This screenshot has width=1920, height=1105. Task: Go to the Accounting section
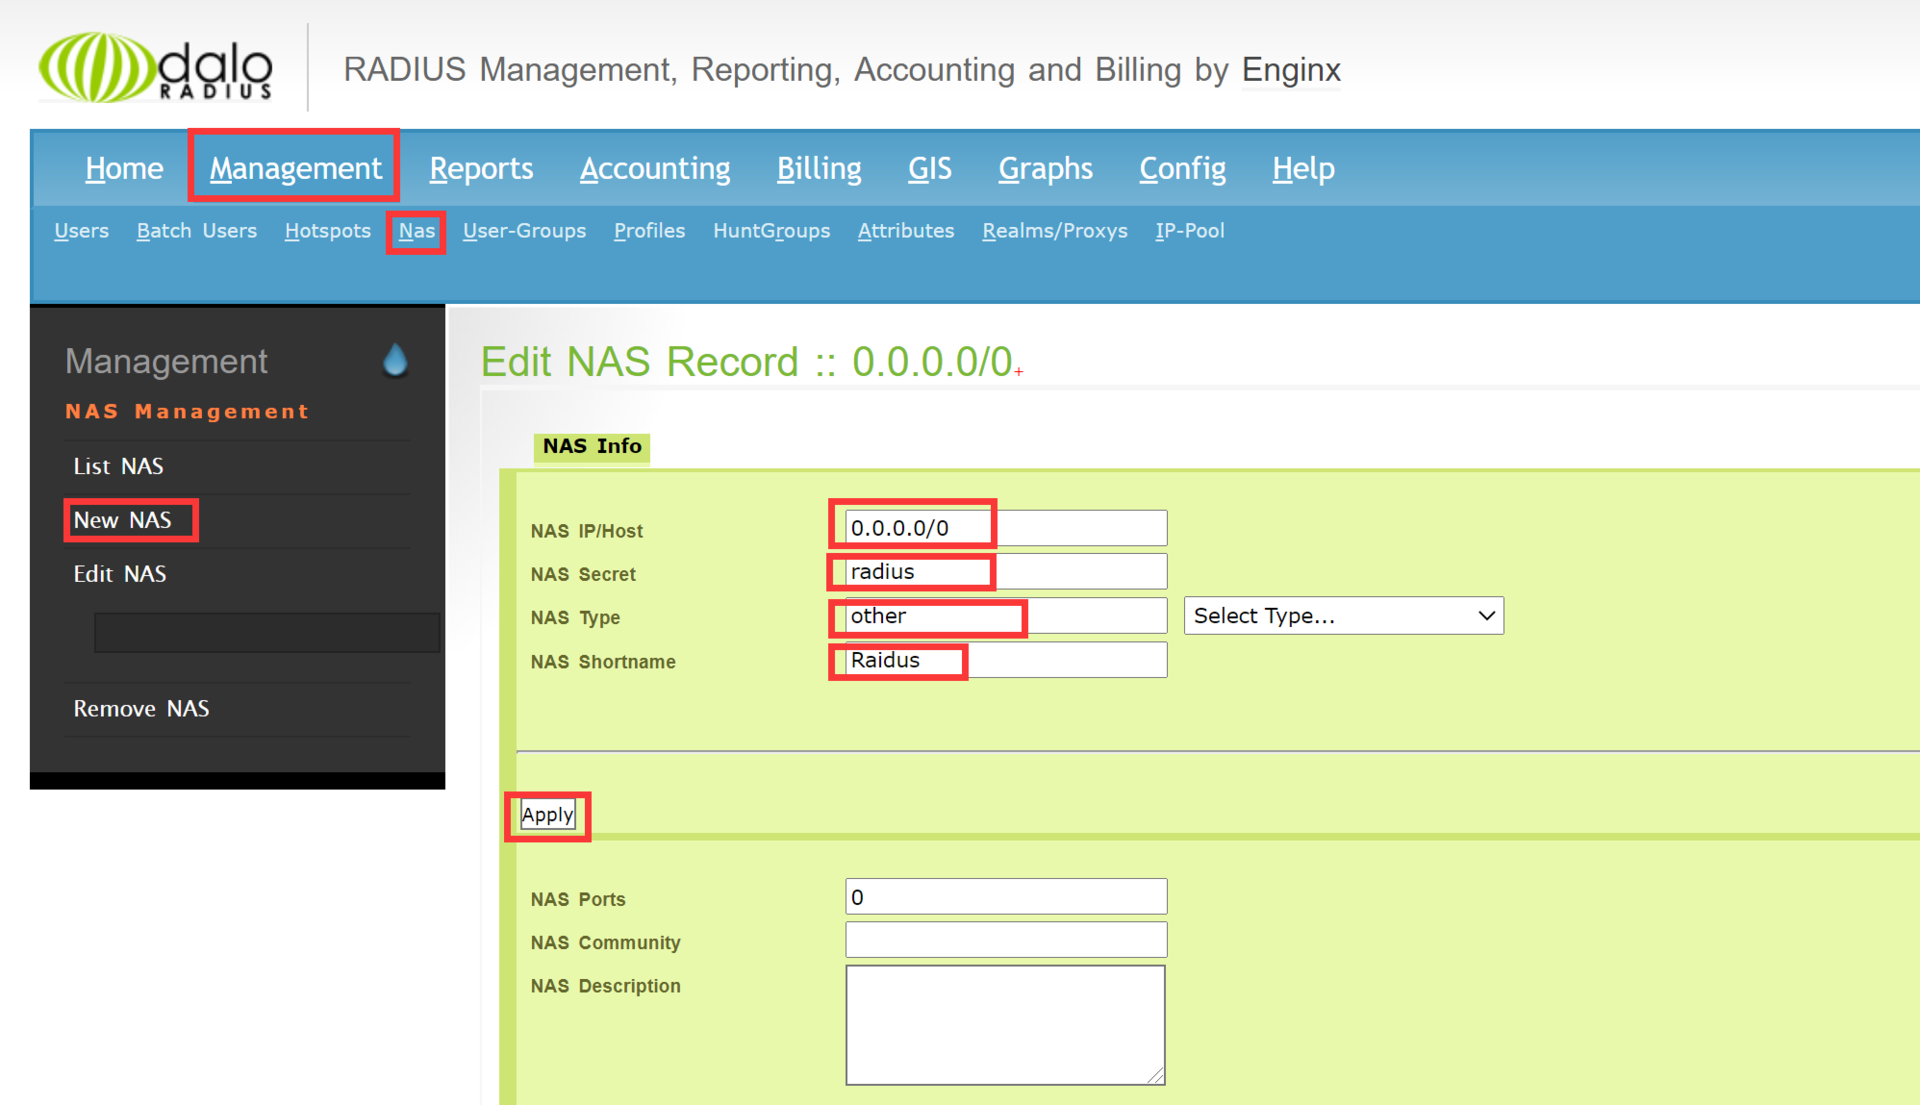[654, 168]
